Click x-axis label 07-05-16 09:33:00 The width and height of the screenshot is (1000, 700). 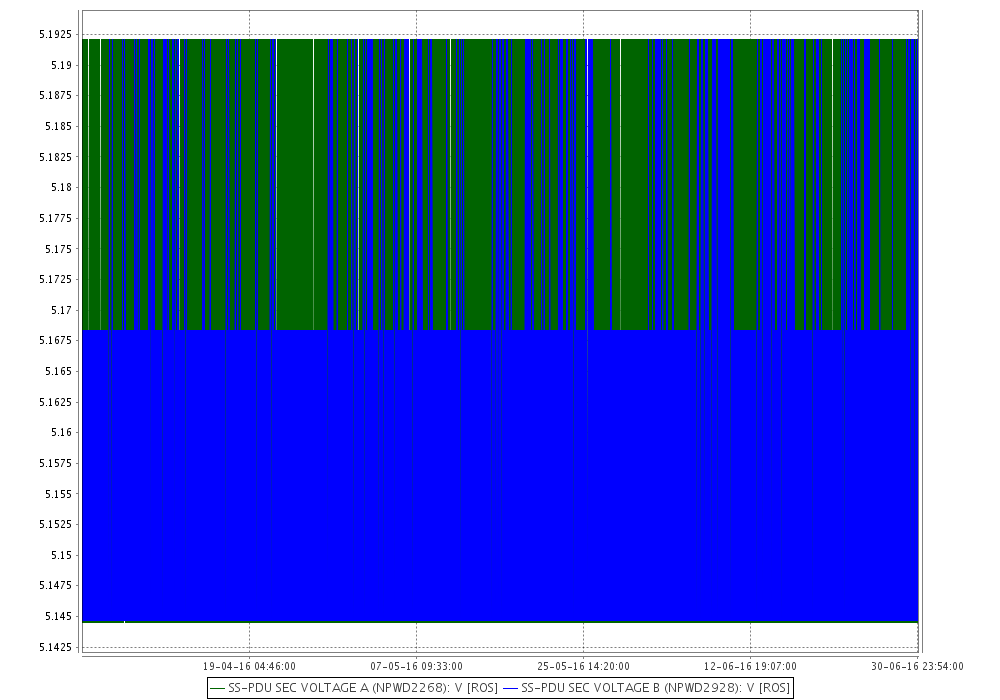[416, 666]
